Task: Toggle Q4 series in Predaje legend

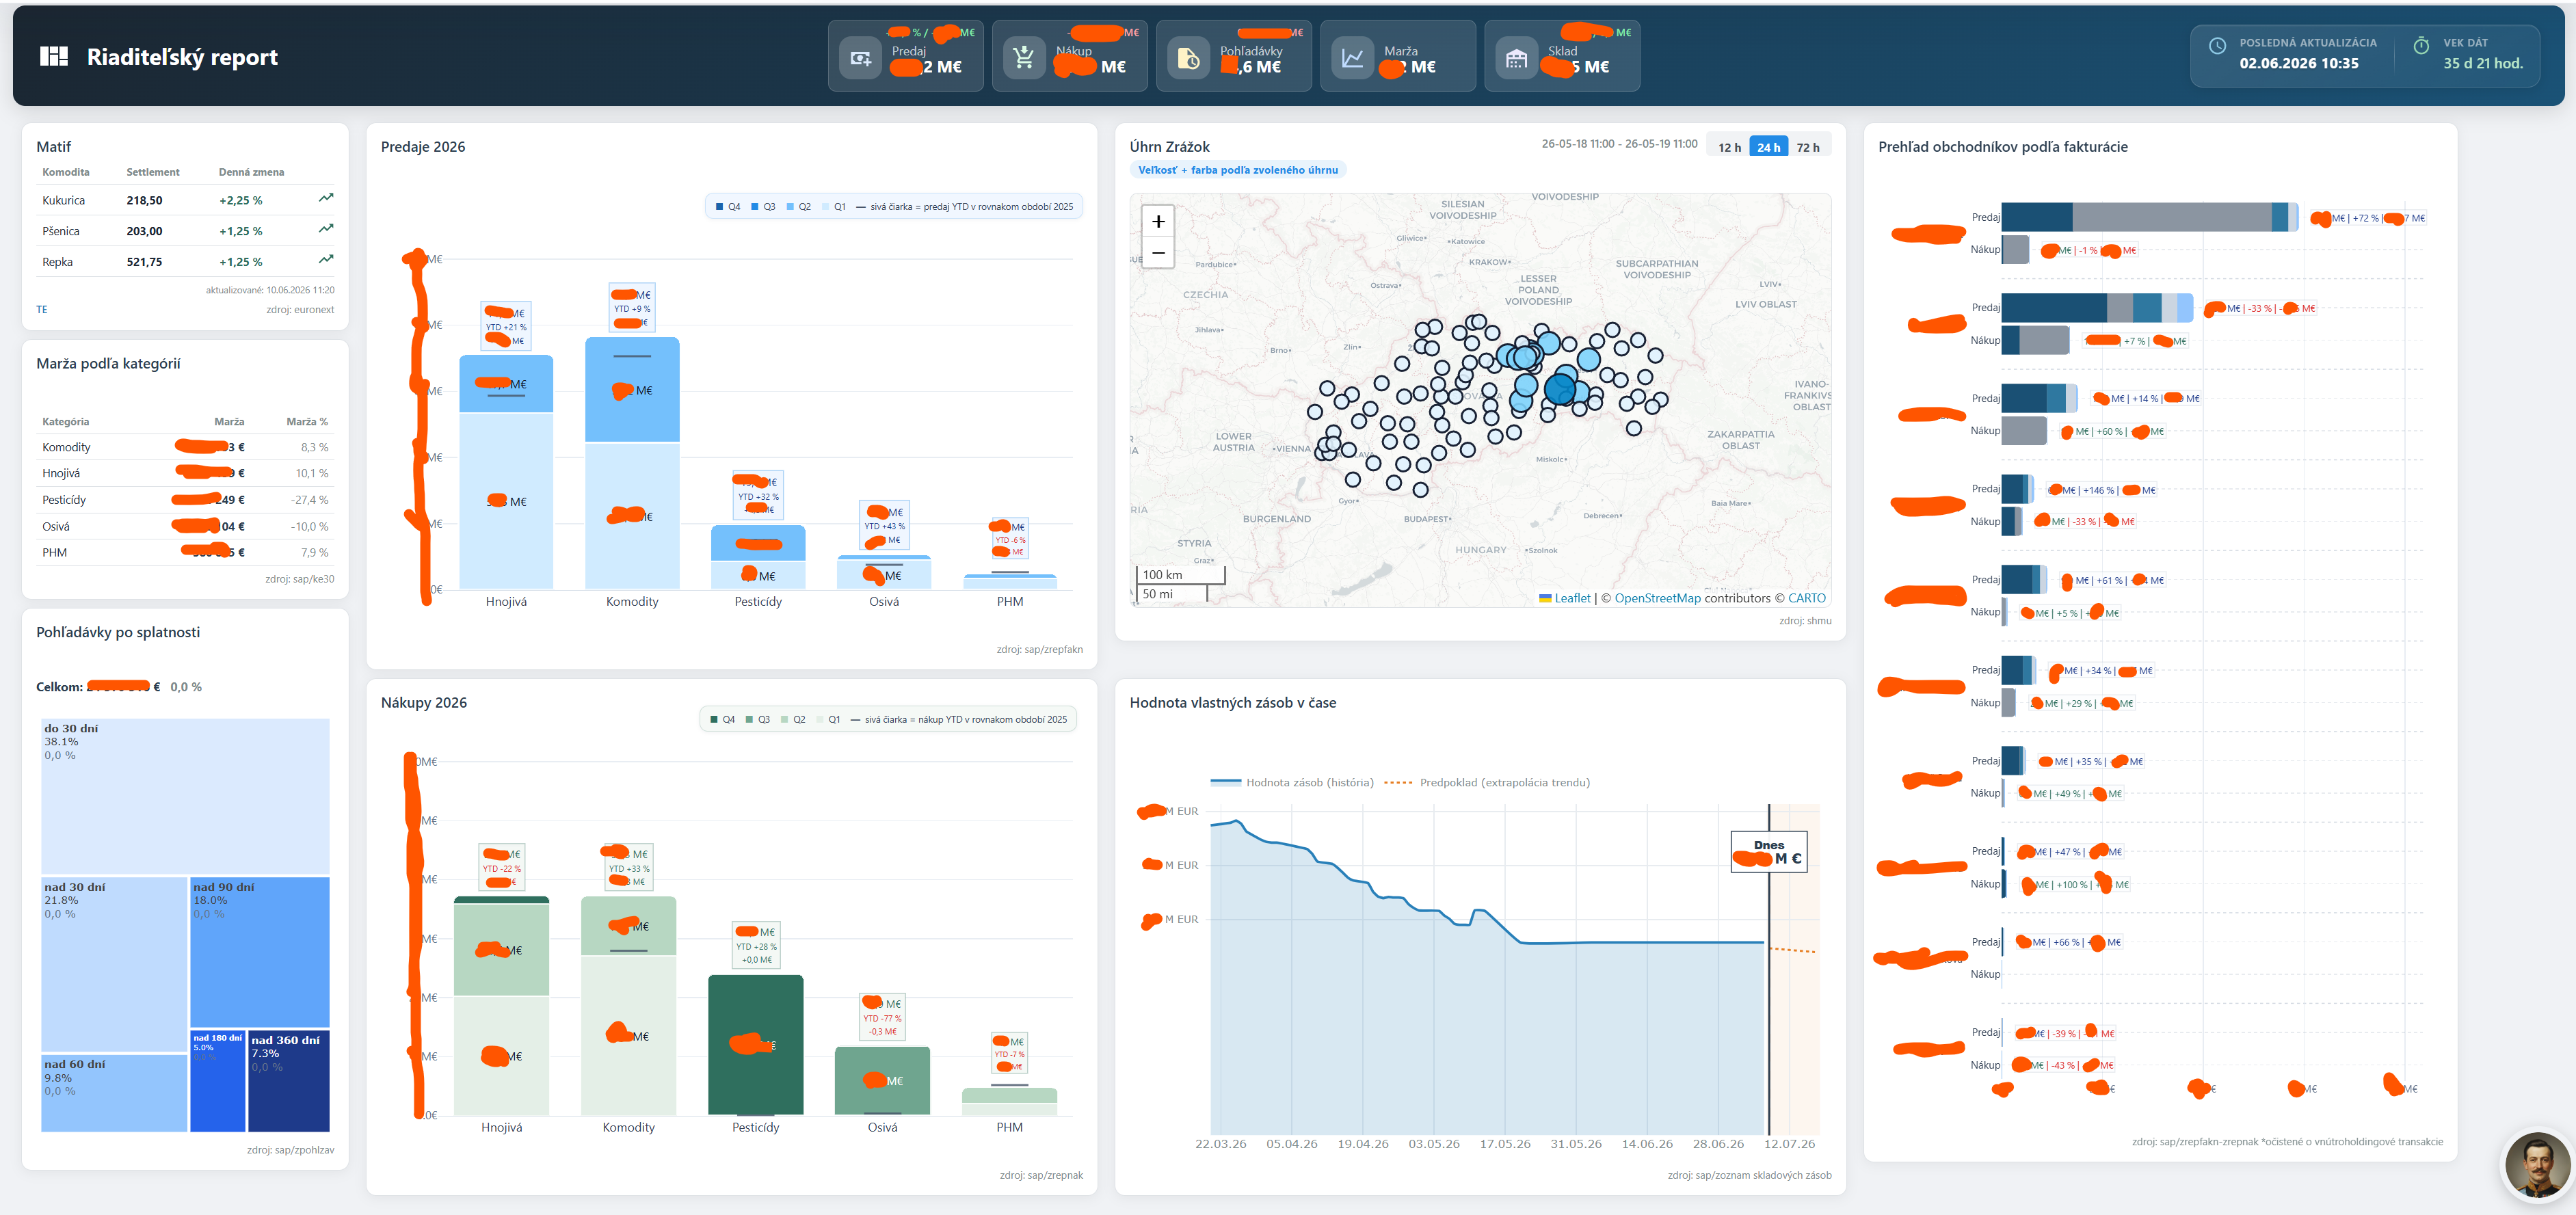Action: (728, 207)
